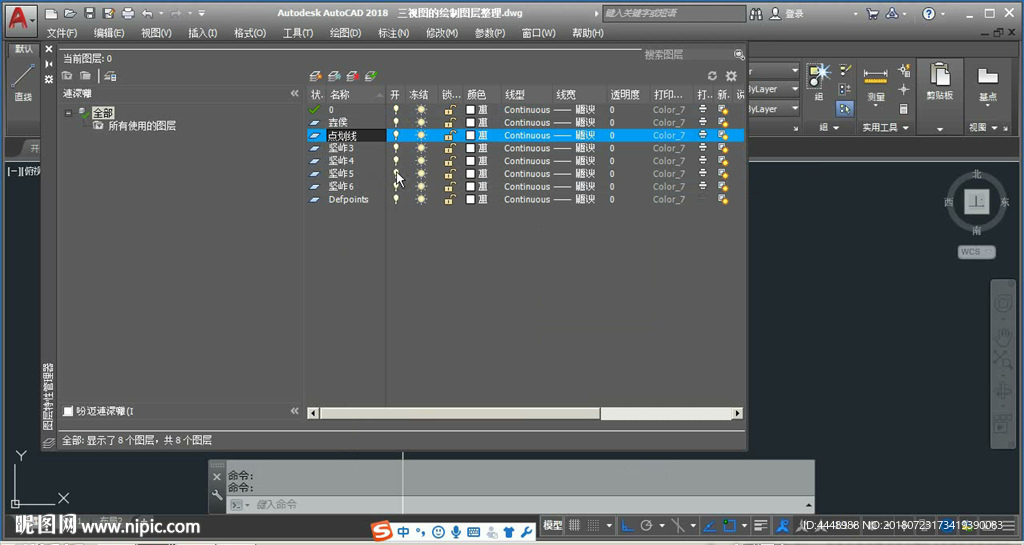This screenshot has height=545, width=1024.
Task: Click the 线型 column header
Action: [x=527, y=95]
